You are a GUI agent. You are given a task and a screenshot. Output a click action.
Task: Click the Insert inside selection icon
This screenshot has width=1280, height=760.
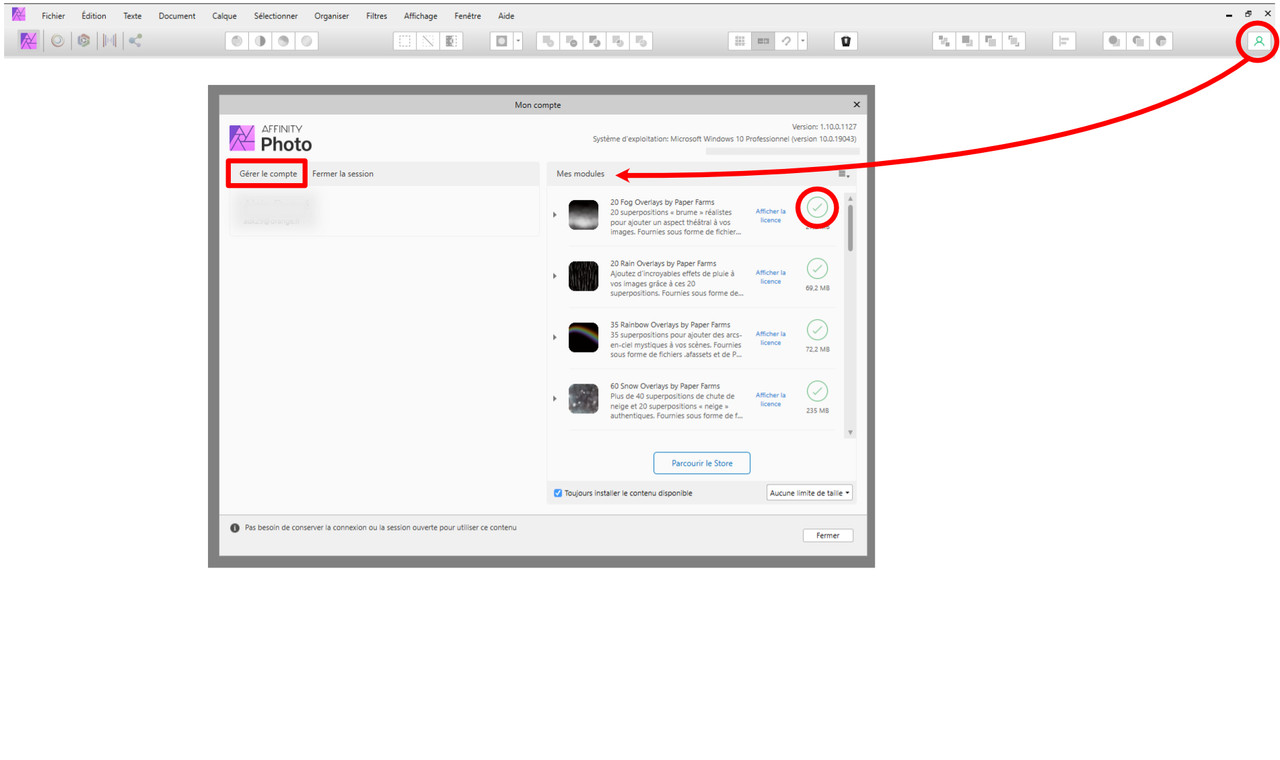(1161, 41)
